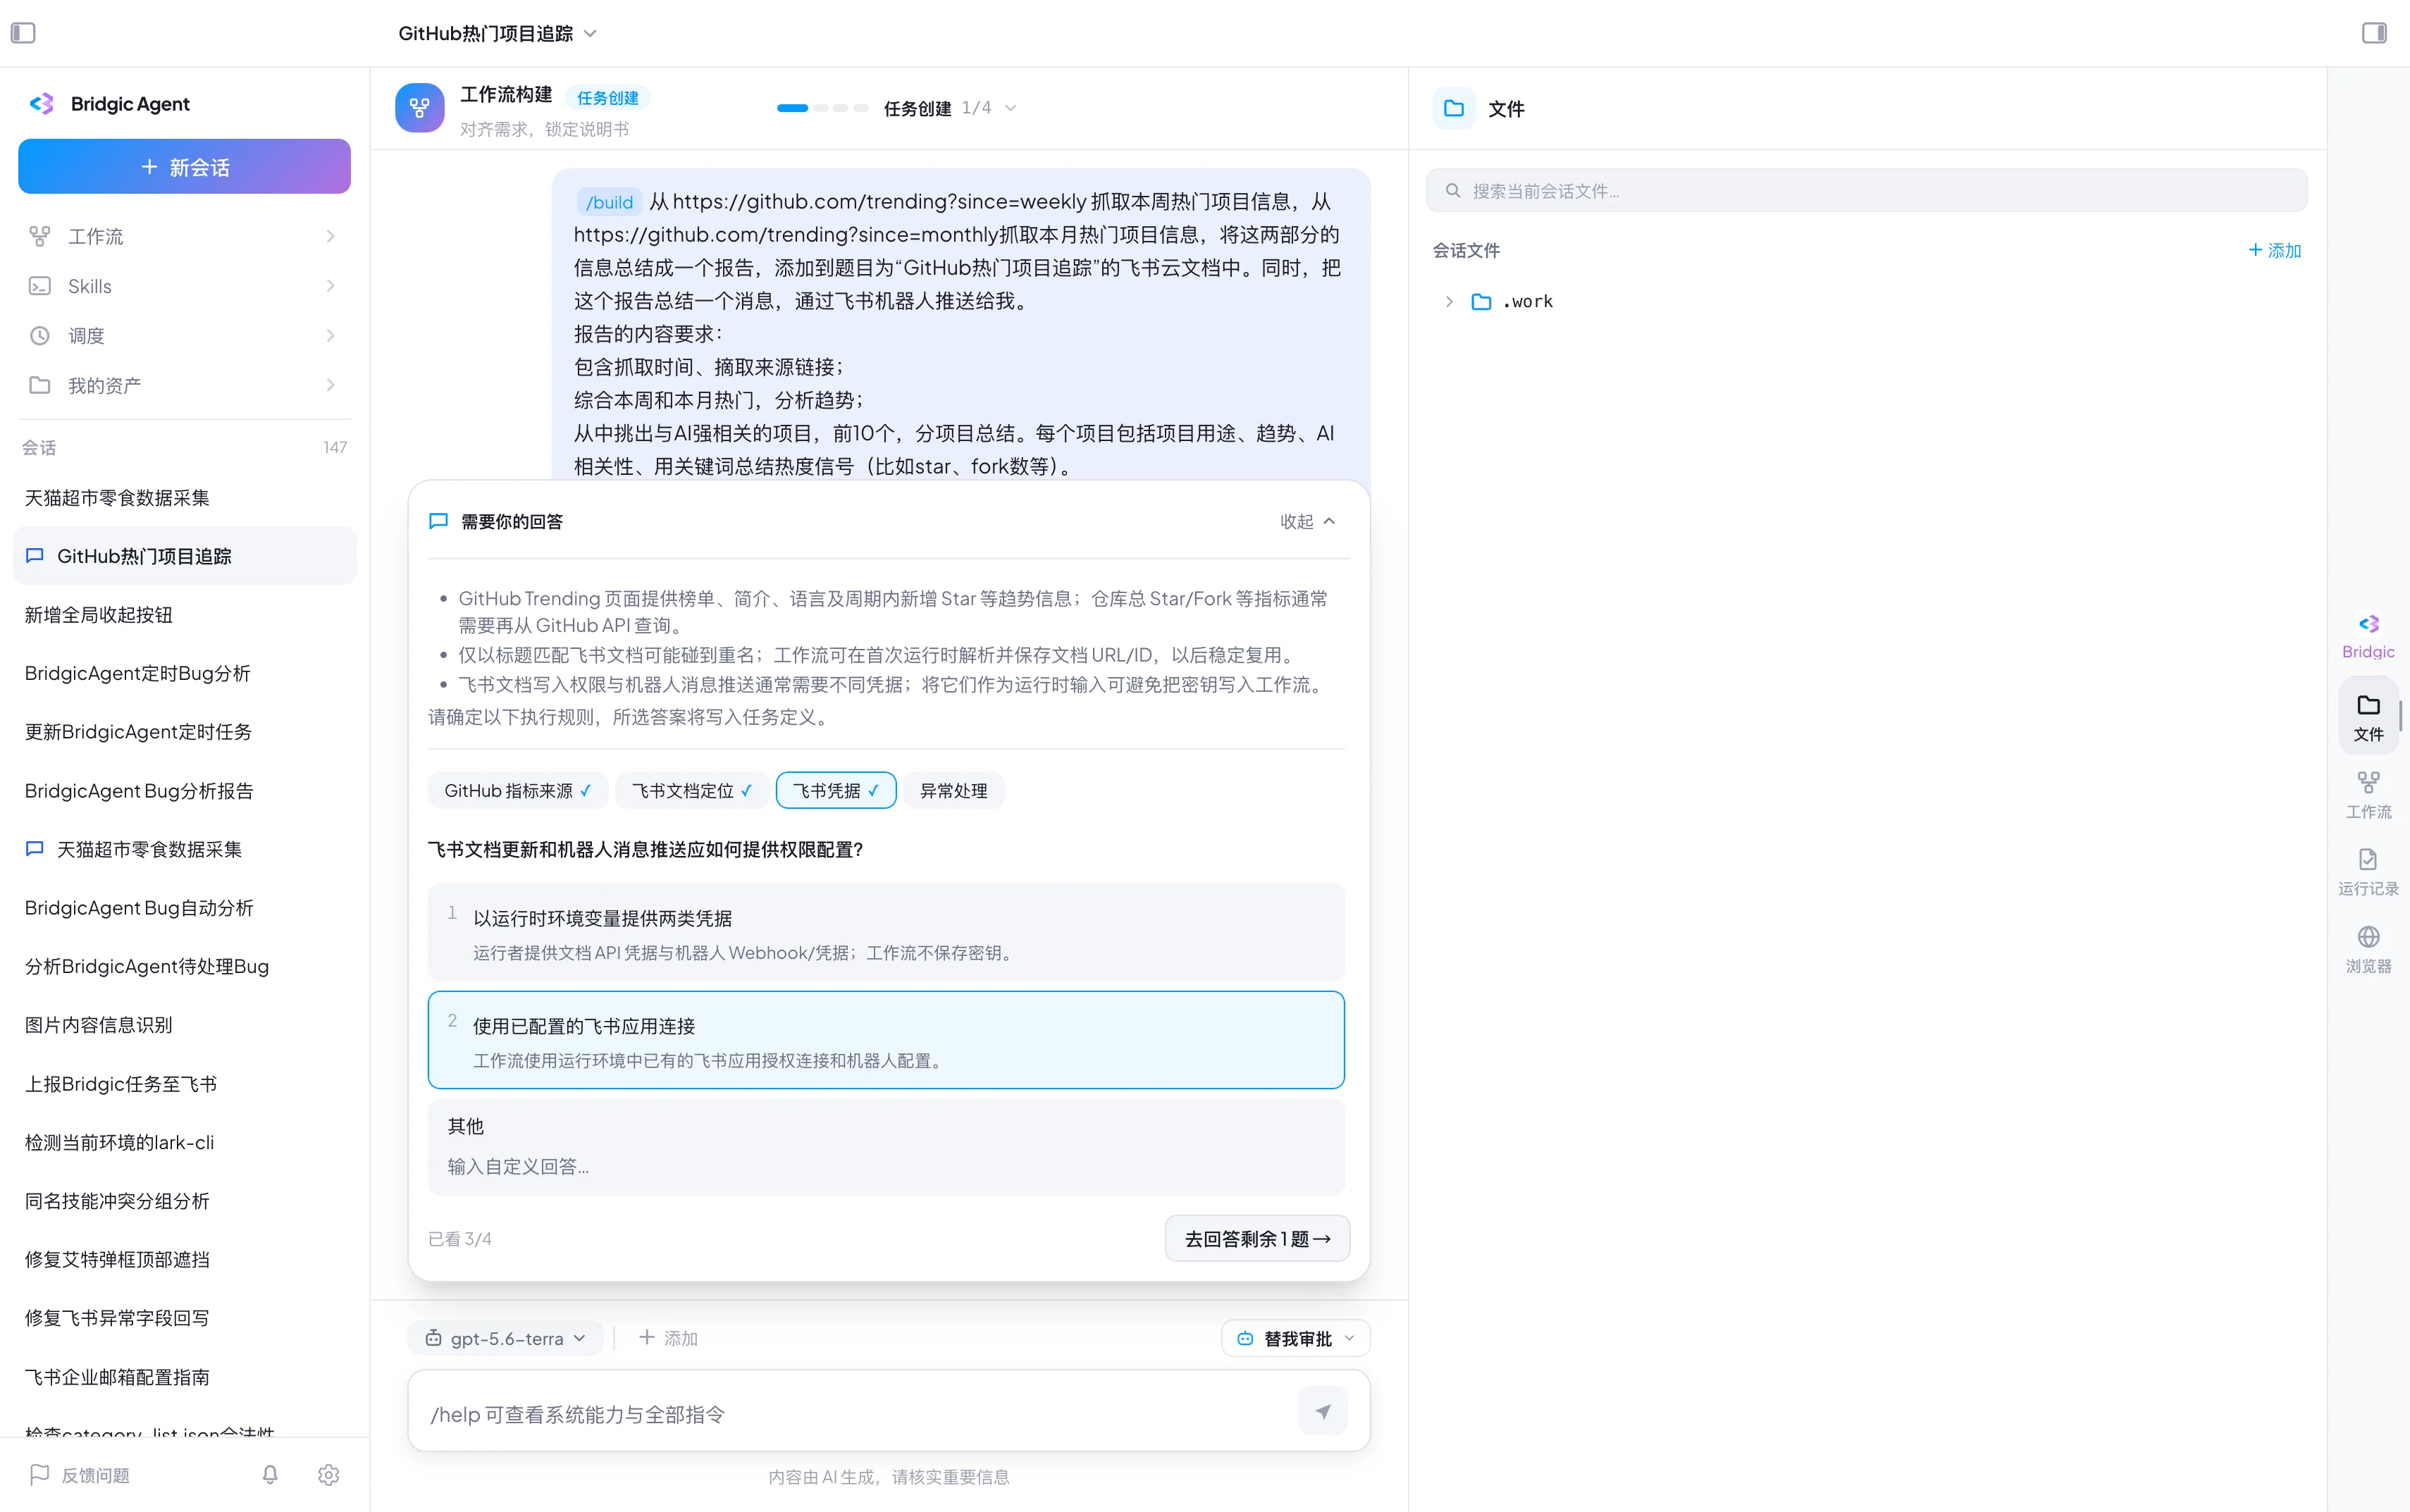
Task: Collapse the question panel with 收起
Action: 1307,521
